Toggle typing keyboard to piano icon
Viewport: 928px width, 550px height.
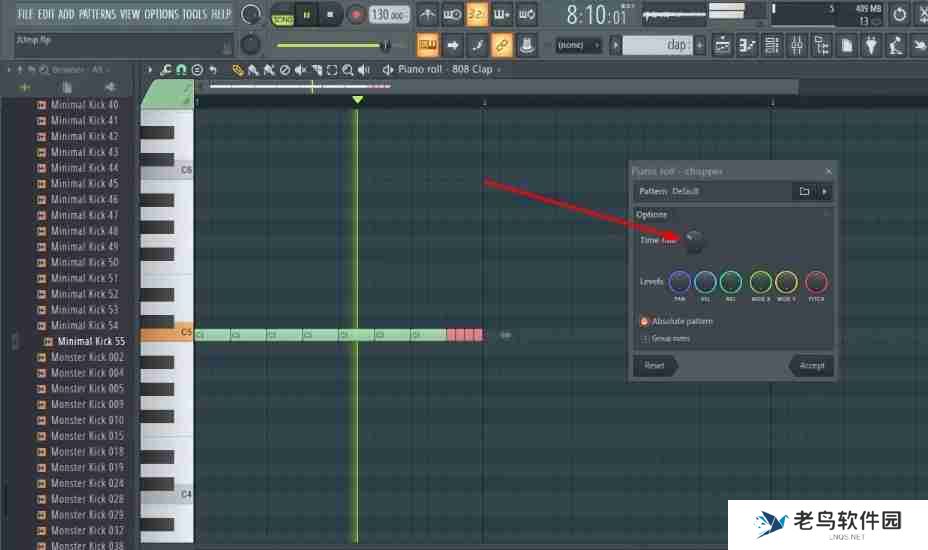pos(427,45)
